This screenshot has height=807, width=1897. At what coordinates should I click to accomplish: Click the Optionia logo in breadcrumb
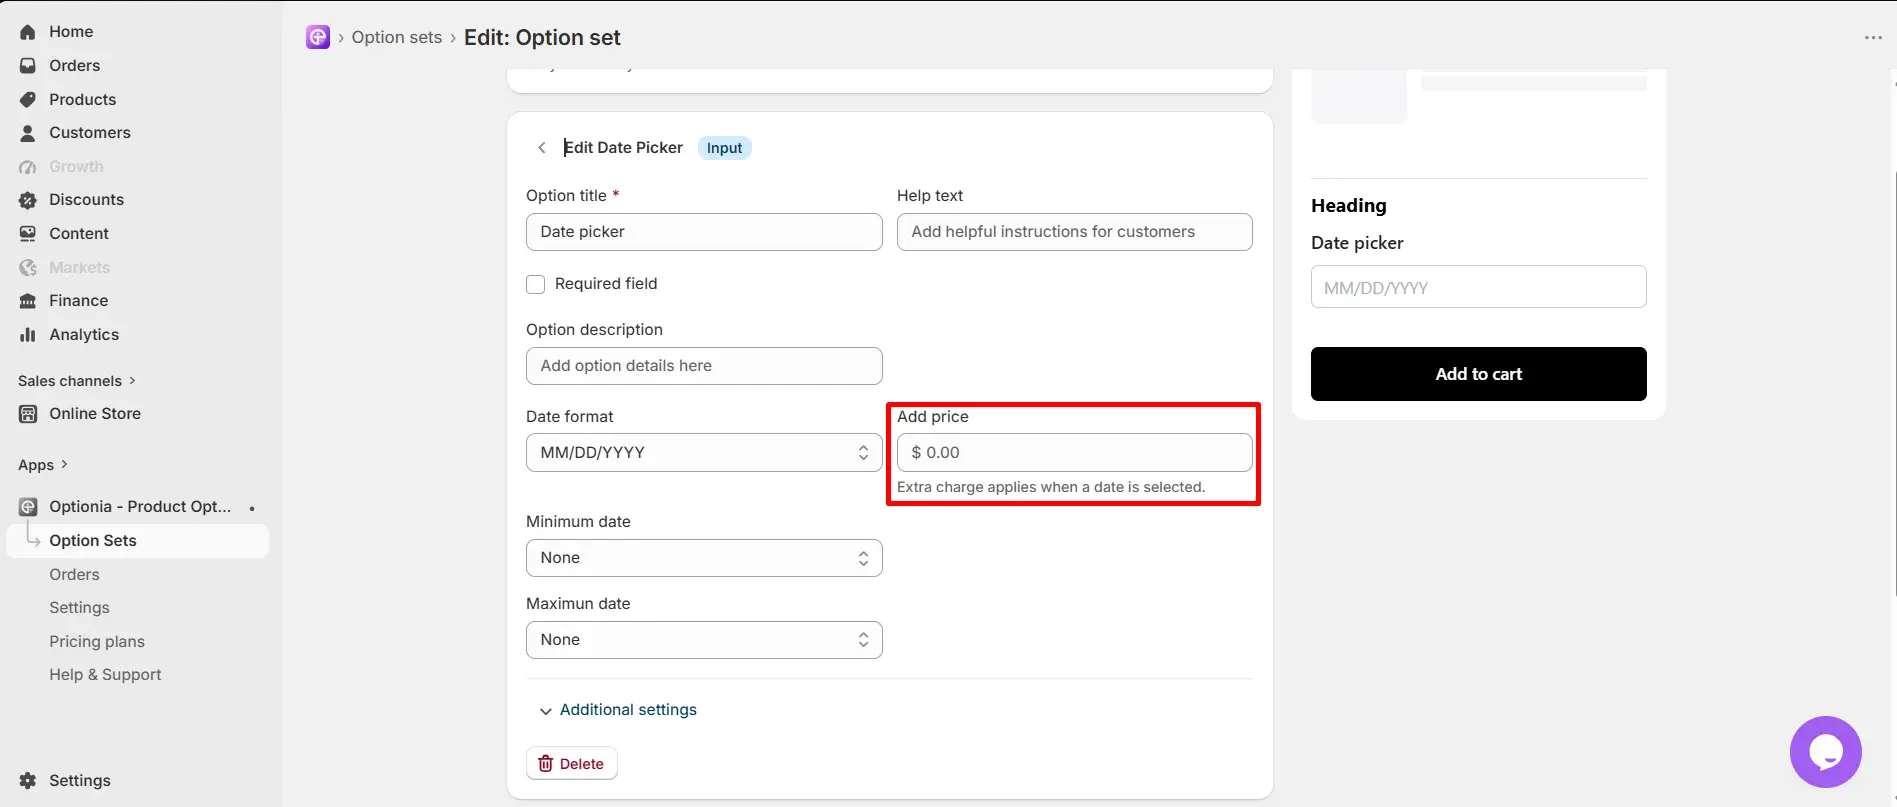tap(318, 37)
